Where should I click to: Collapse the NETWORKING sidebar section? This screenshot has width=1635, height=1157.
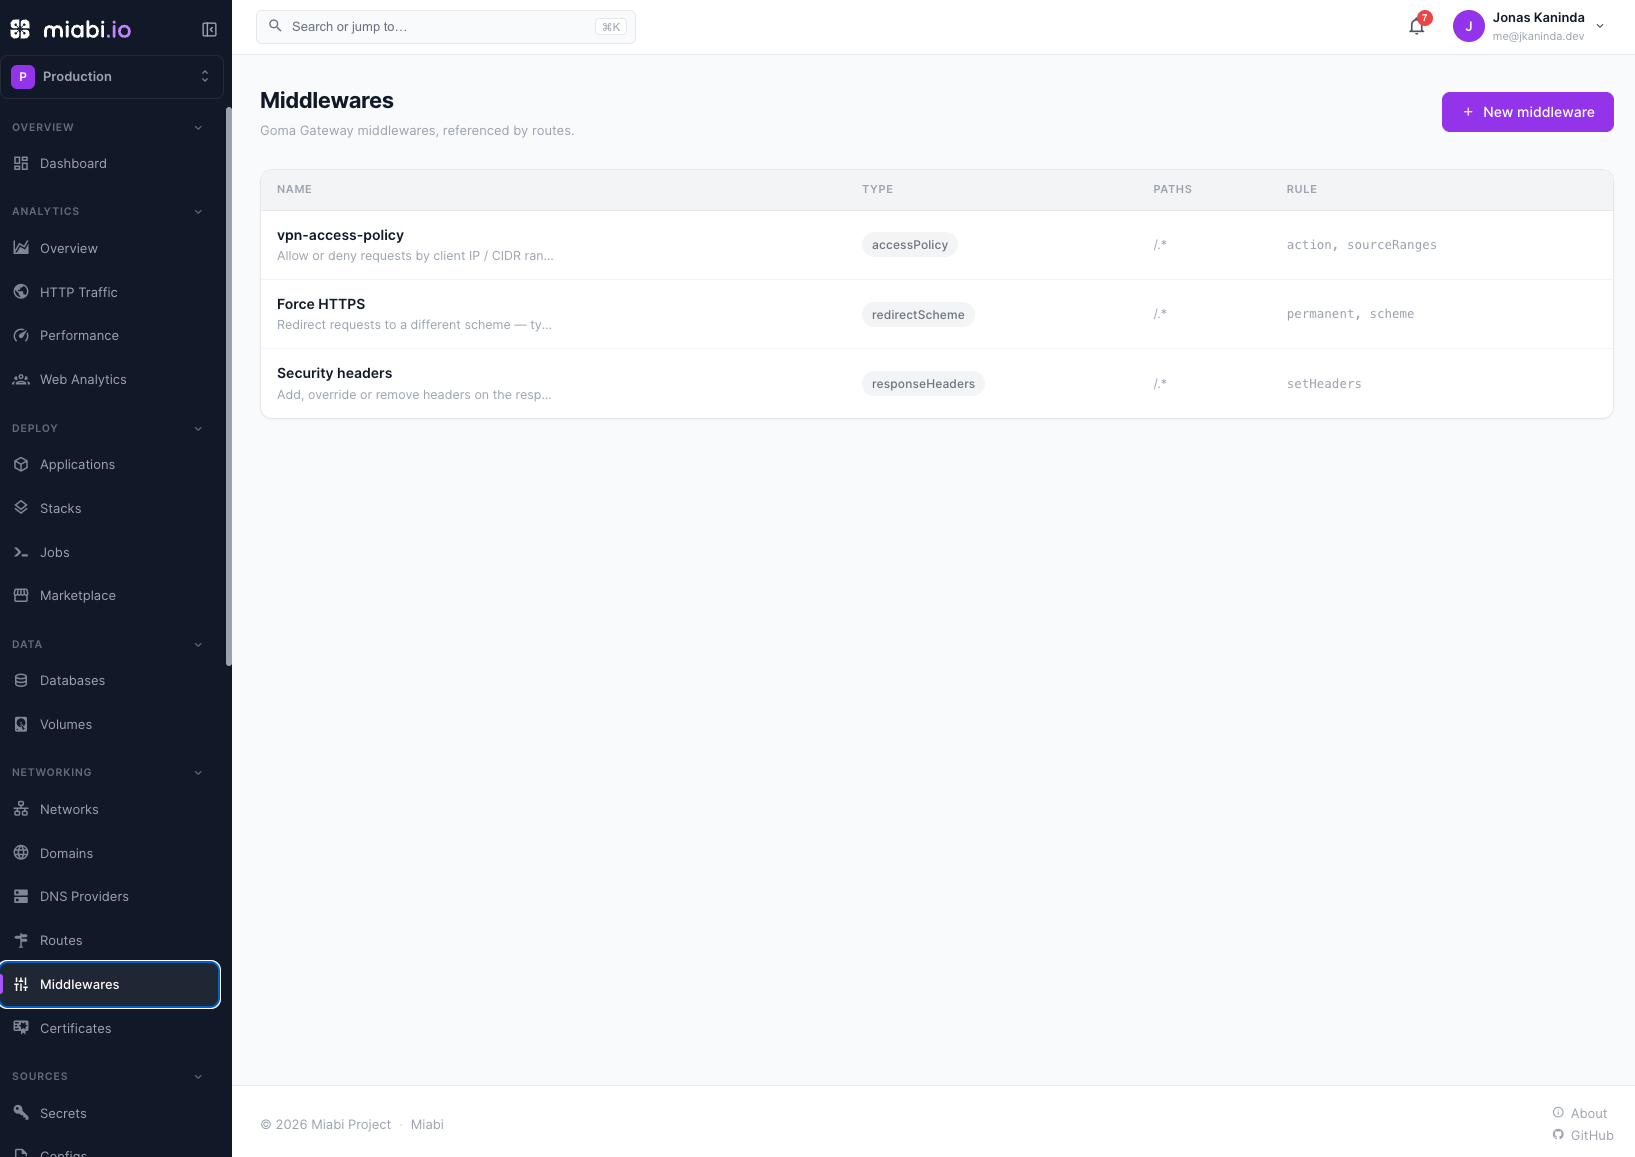[x=198, y=772]
